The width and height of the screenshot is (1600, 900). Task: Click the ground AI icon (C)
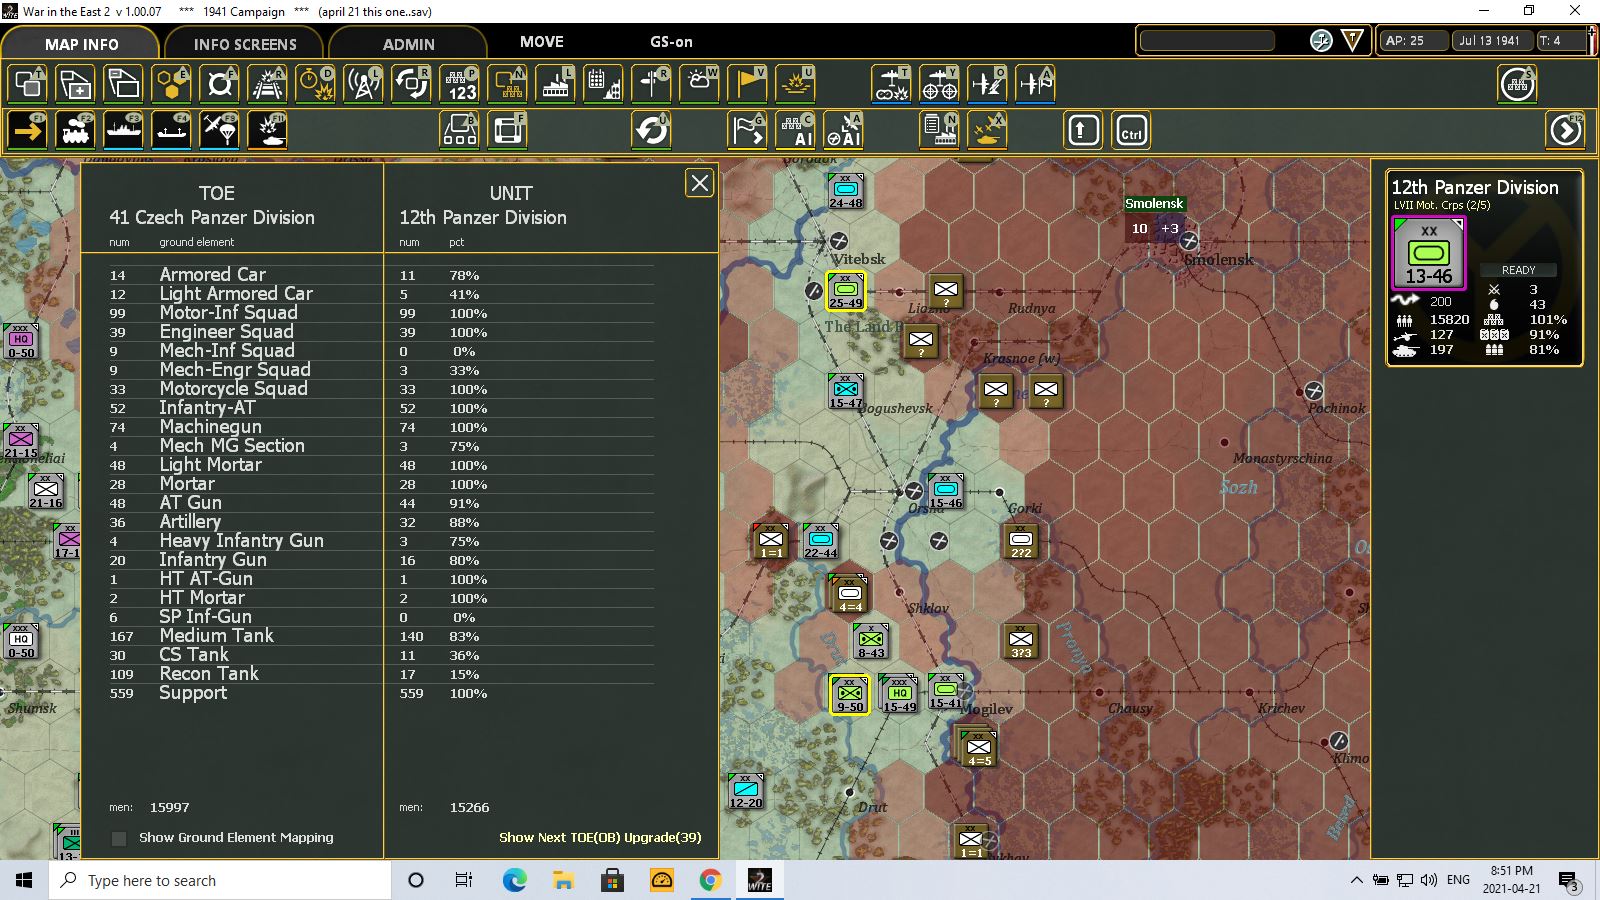[x=796, y=130]
